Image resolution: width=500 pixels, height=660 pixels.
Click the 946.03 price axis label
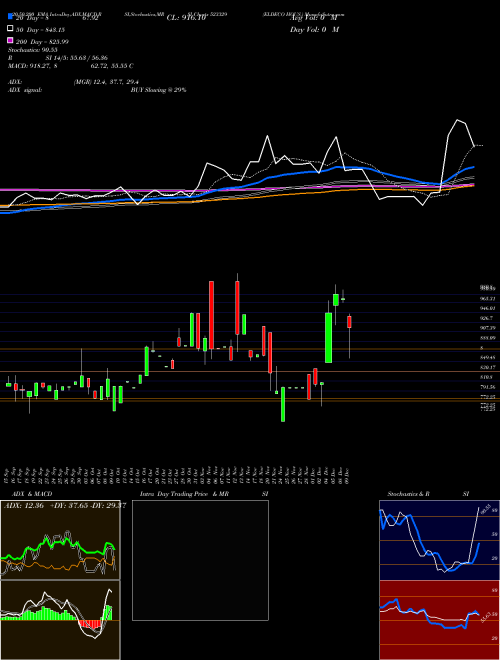(487, 309)
